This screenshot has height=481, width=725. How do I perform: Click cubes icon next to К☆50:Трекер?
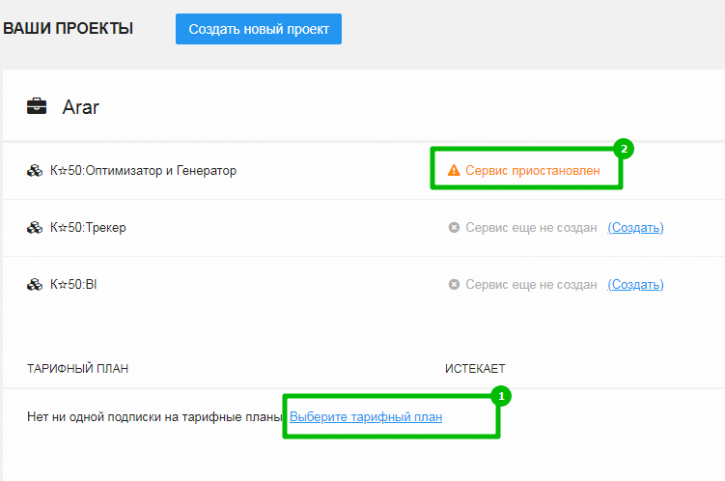(x=35, y=228)
